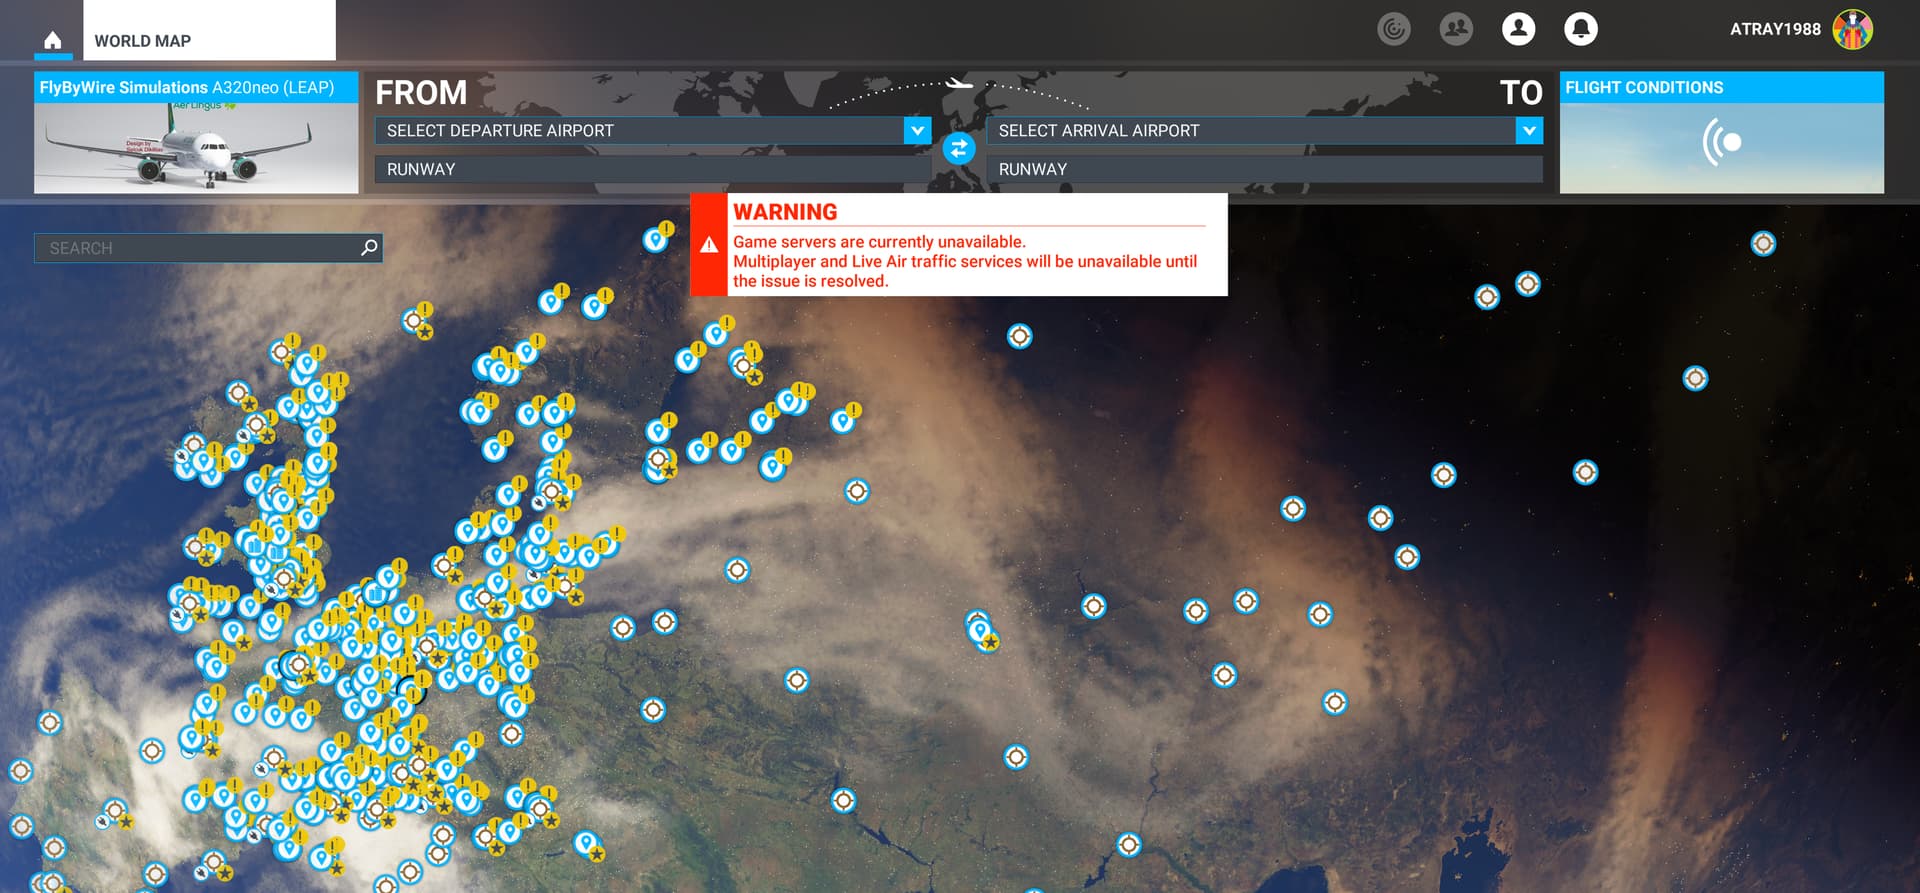1920x893 pixels.
Task: Open the Flight Conditions panel
Action: tap(1721, 133)
